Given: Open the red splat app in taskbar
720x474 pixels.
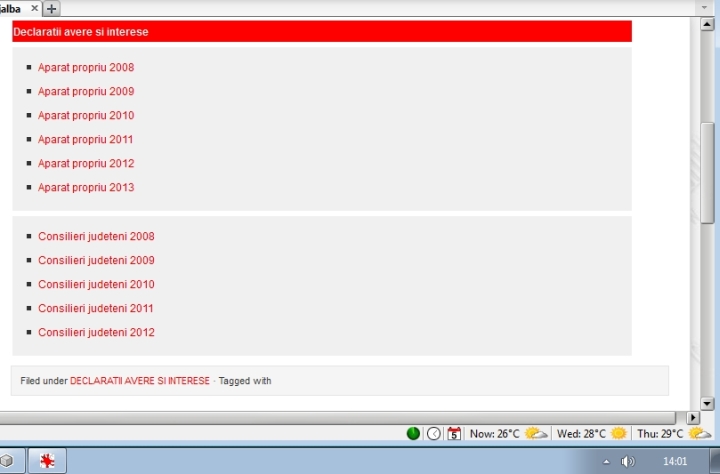Looking at the screenshot, I should pyautogui.click(x=46, y=461).
